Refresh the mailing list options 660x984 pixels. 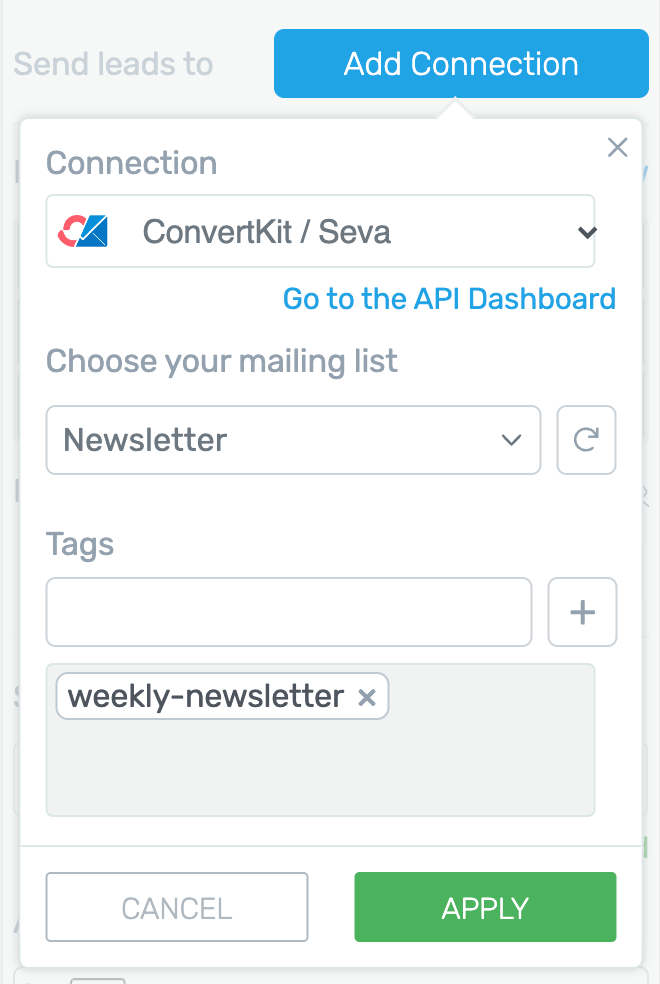click(586, 440)
